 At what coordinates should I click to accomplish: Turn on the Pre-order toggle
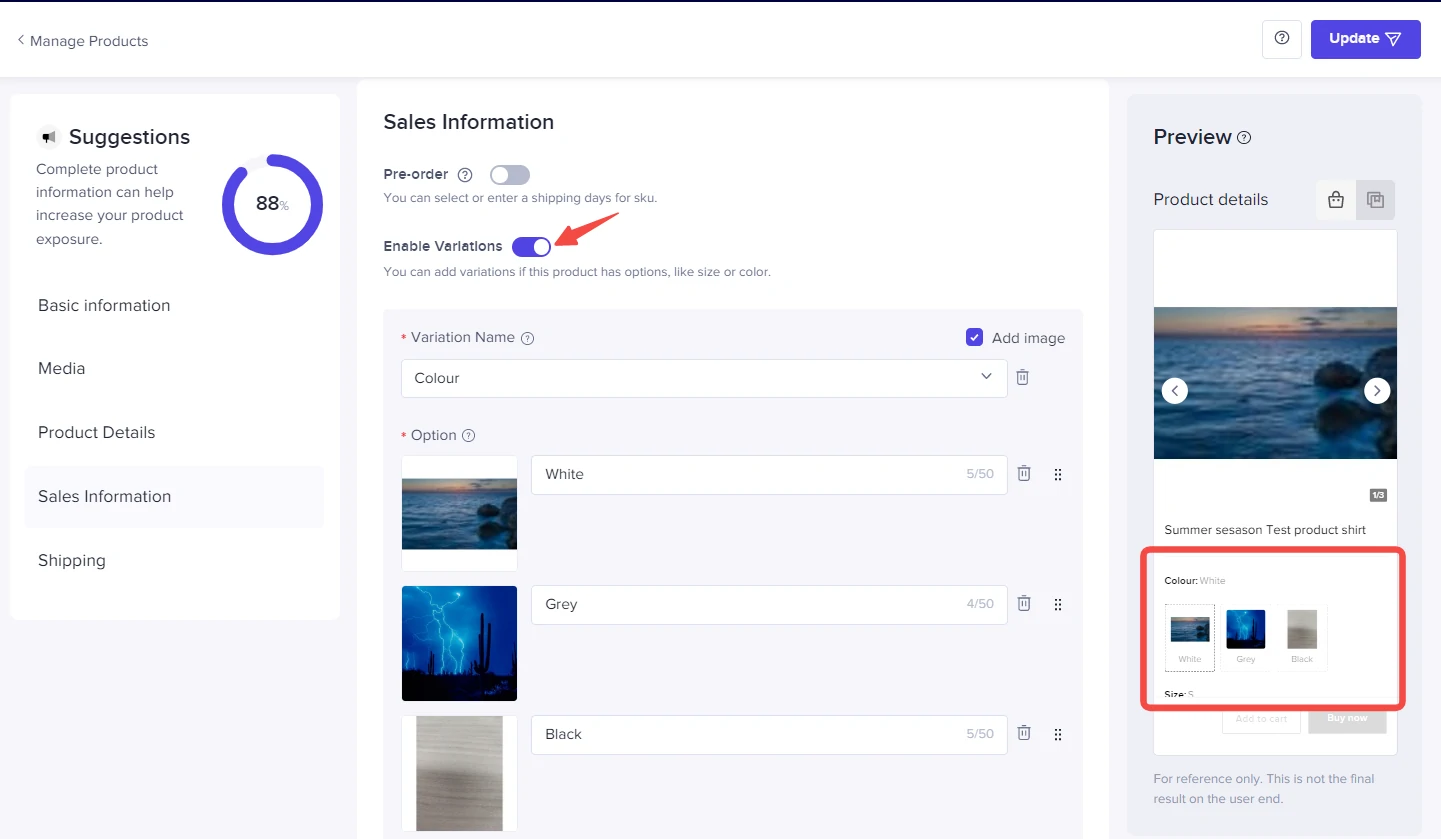[x=509, y=175]
